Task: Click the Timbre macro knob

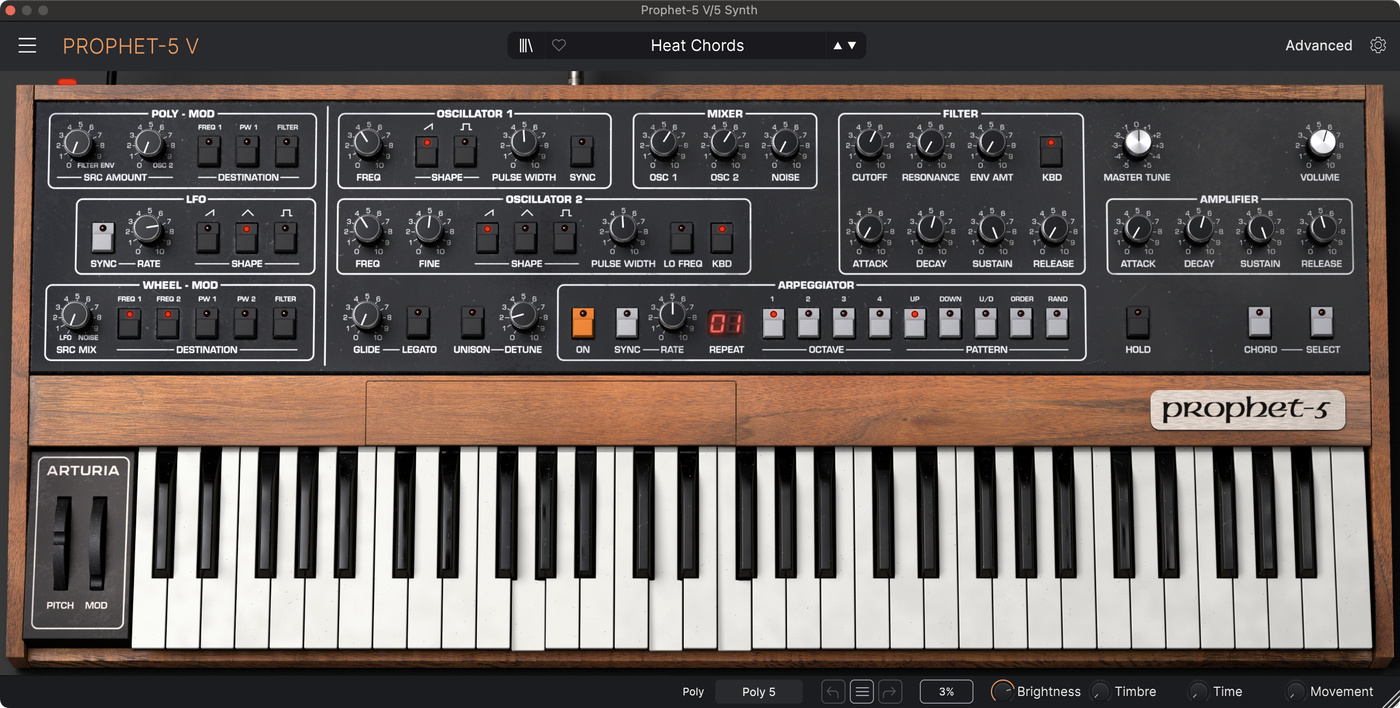Action: click(1100, 691)
